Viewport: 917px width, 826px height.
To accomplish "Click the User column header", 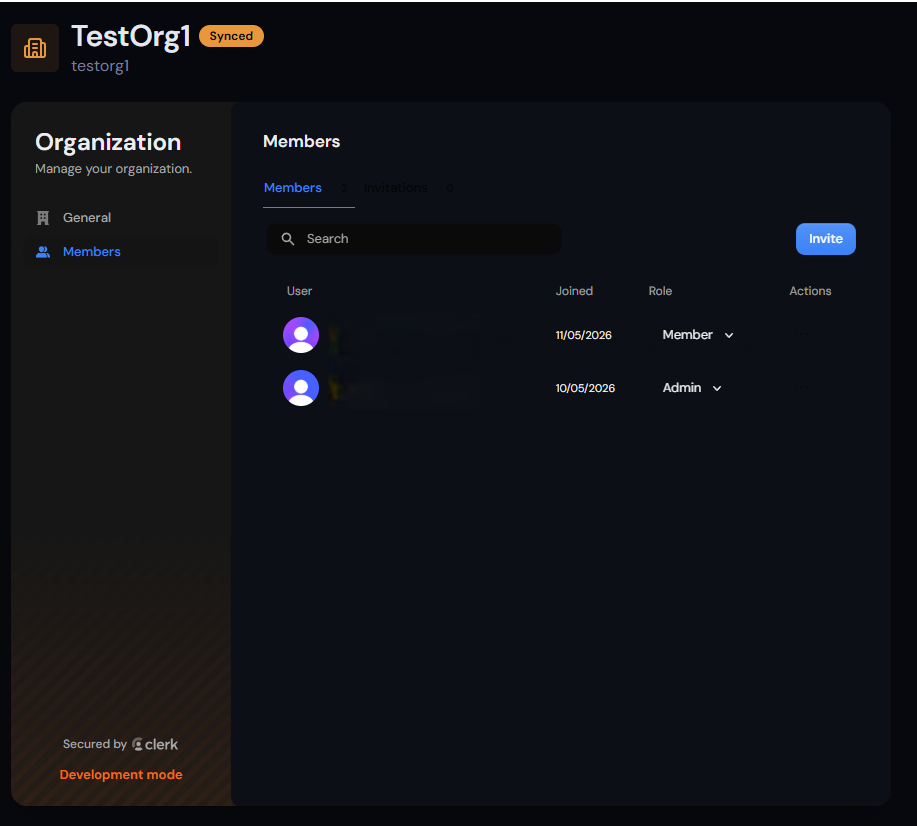I will (299, 291).
